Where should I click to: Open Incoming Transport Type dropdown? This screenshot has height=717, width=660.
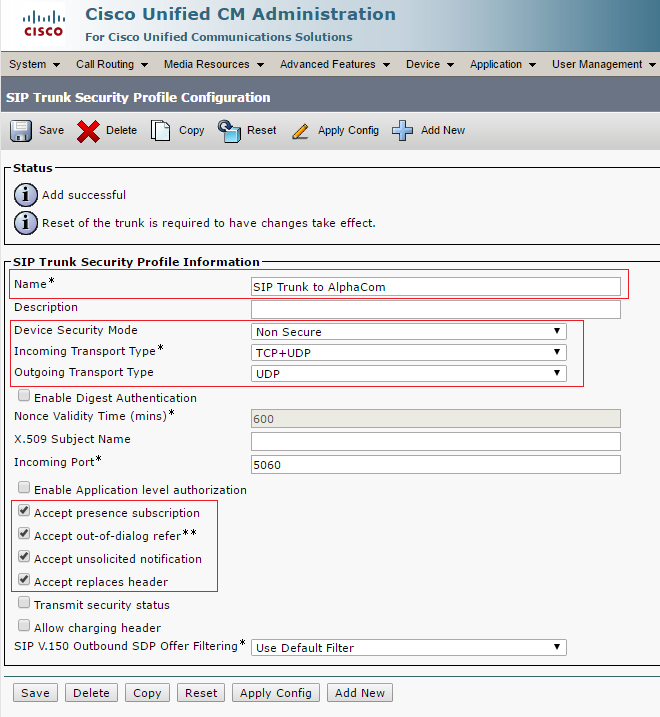408,353
